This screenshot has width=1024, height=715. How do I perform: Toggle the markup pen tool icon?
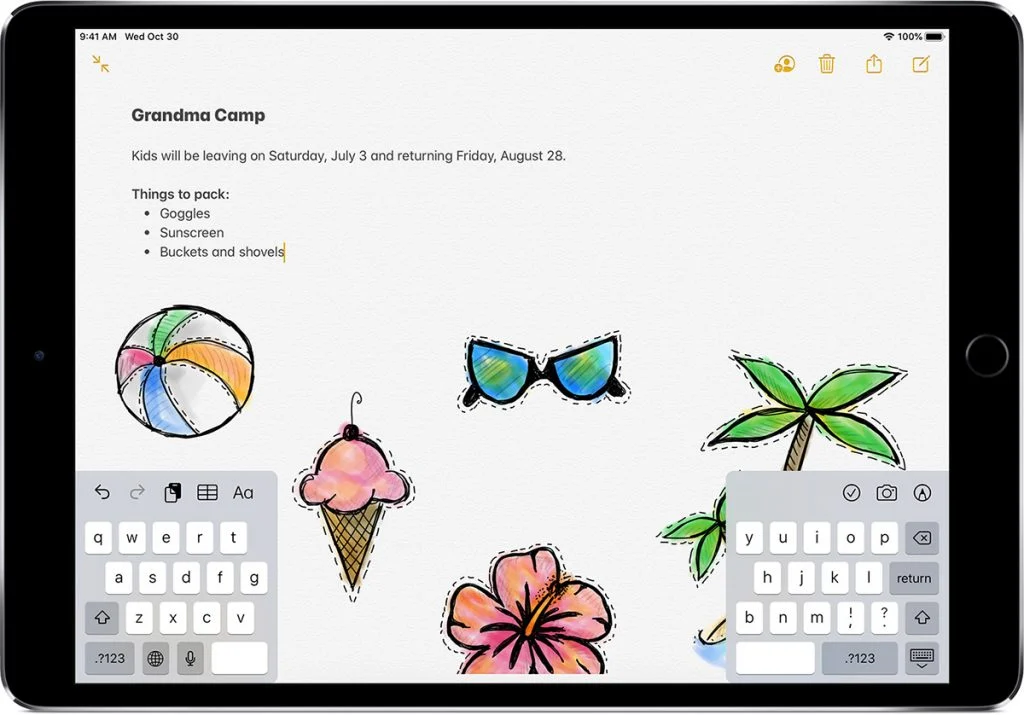click(922, 492)
